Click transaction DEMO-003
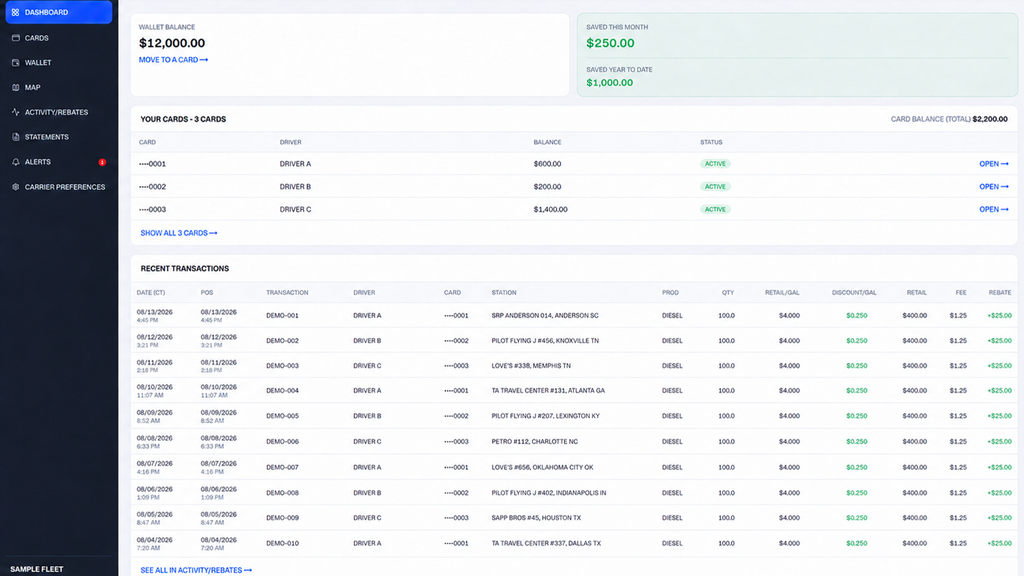Viewport: 1024px width, 576px height. coord(282,366)
